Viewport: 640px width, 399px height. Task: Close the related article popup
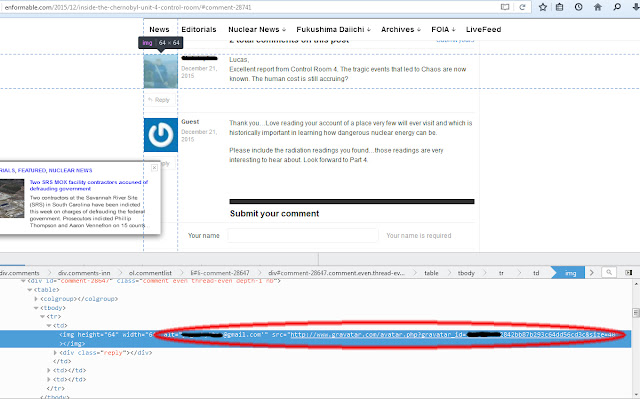(x=154, y=168)
